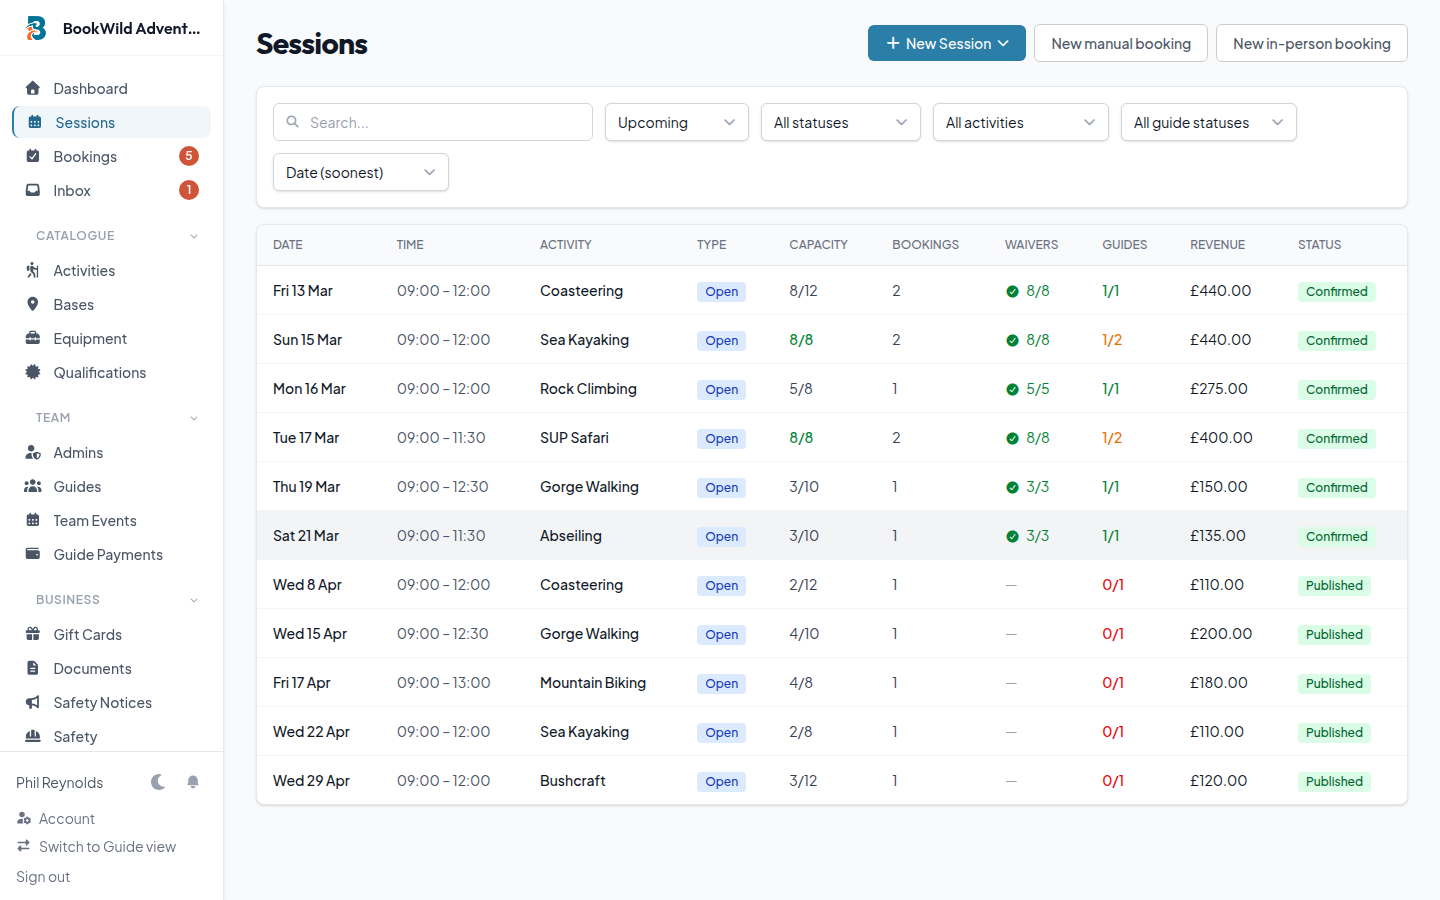Image resolution: width=1440 pixels, height=900 pixels.
Task: Select the Equipment icon in the sidebar
Action: [34, 338]
